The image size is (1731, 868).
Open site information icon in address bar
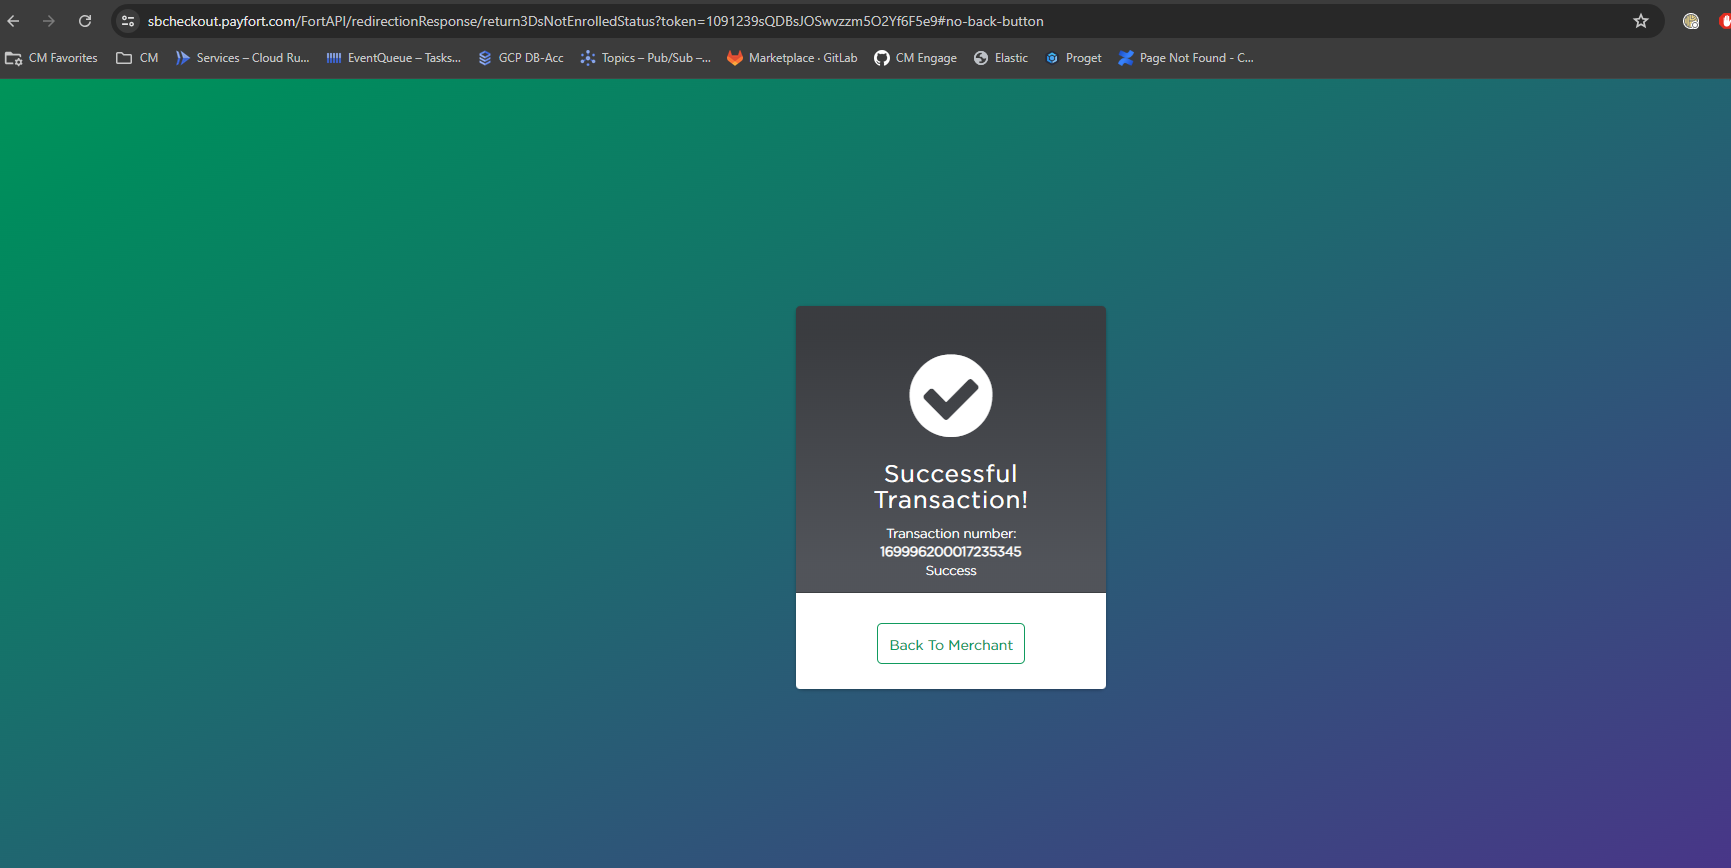pos(128,21)
